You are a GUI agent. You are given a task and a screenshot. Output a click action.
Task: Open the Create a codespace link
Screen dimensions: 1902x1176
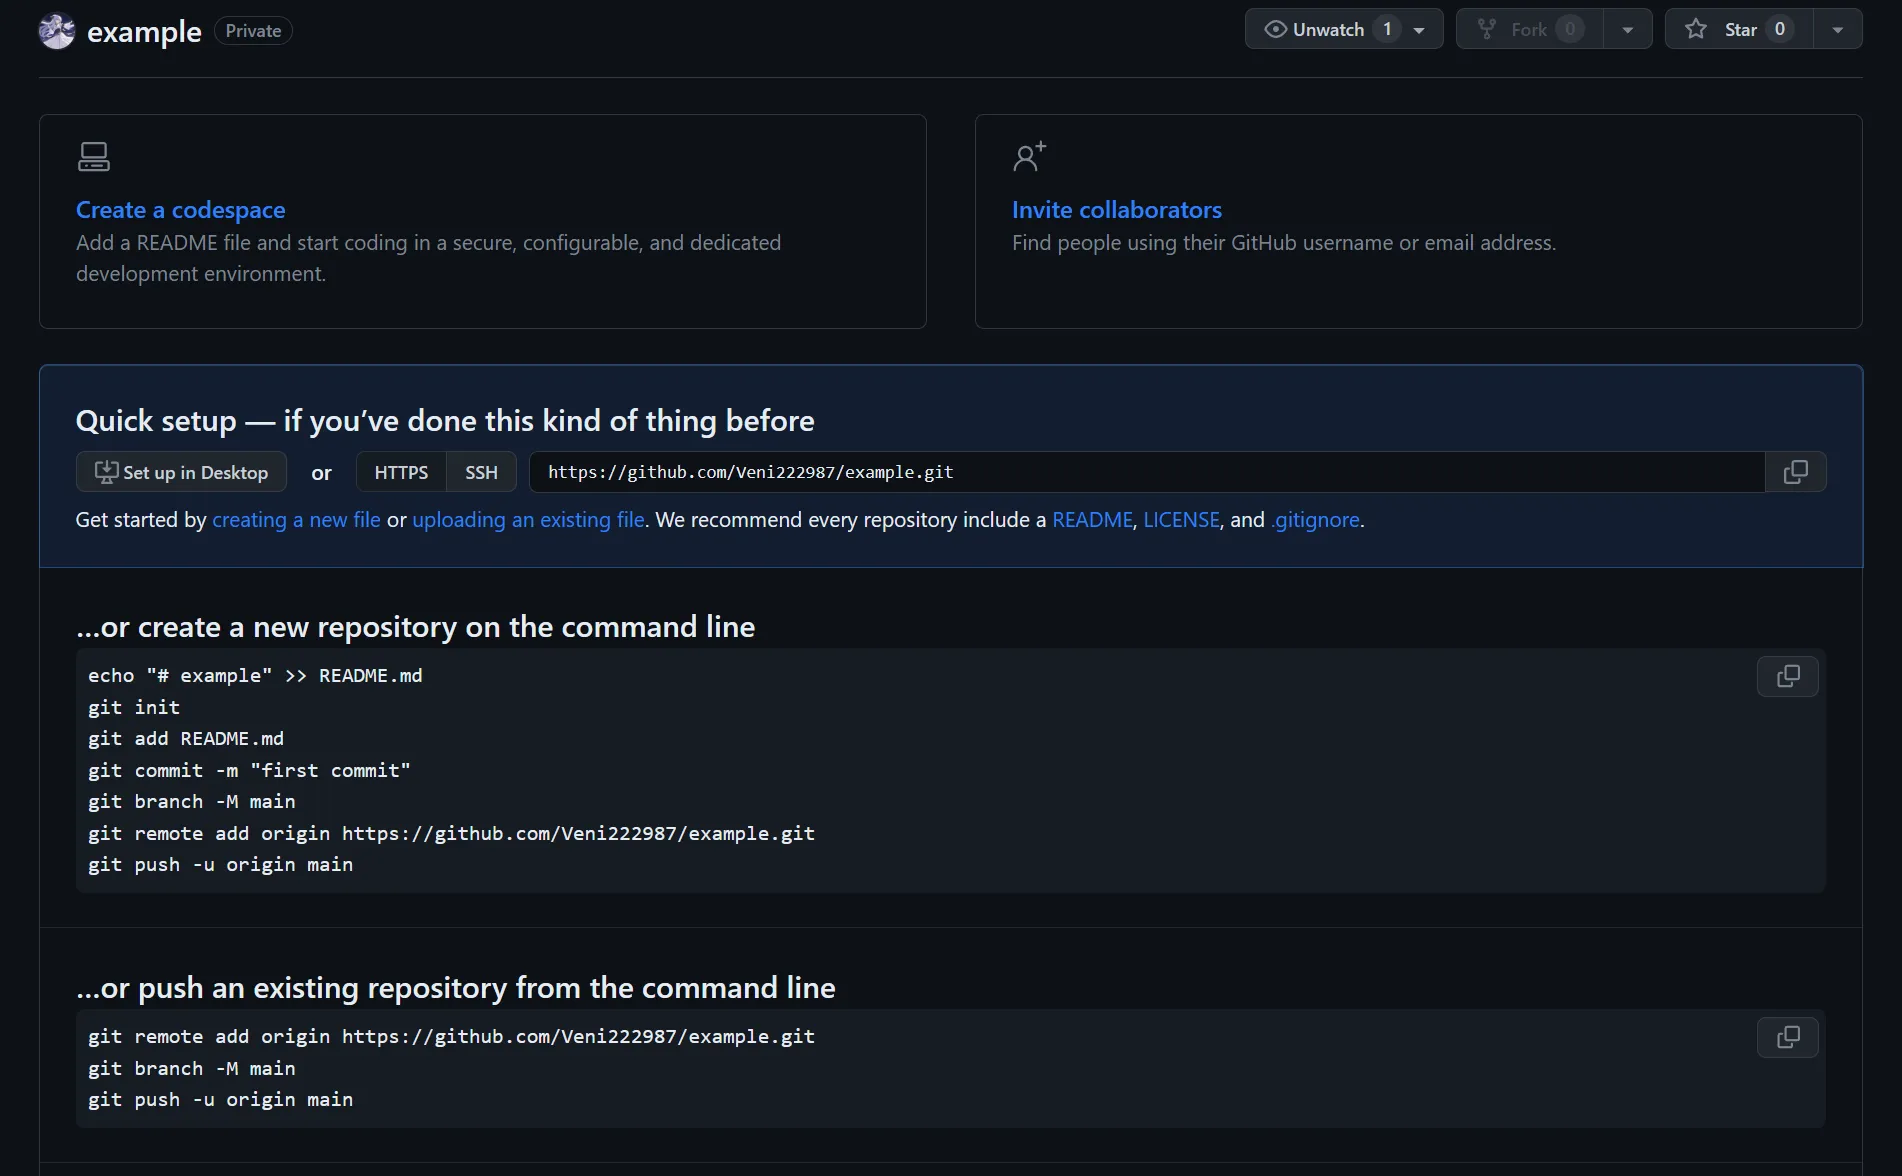point(181,210)
